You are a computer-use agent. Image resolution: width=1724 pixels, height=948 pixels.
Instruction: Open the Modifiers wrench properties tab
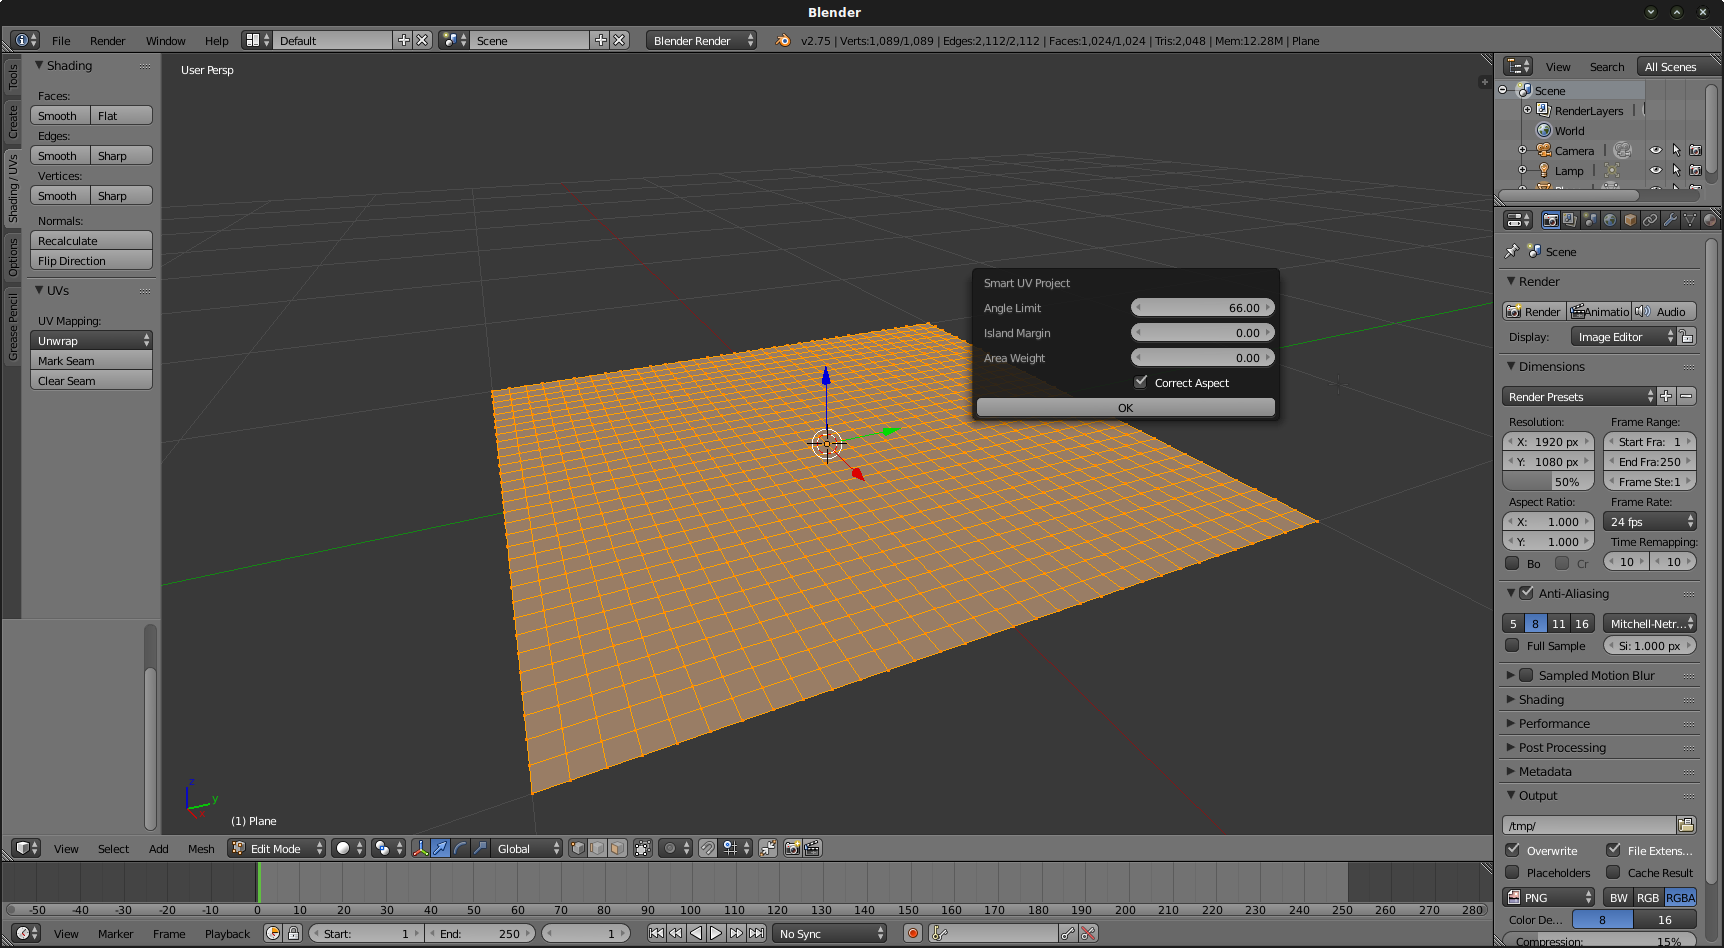pos(1670,220)
